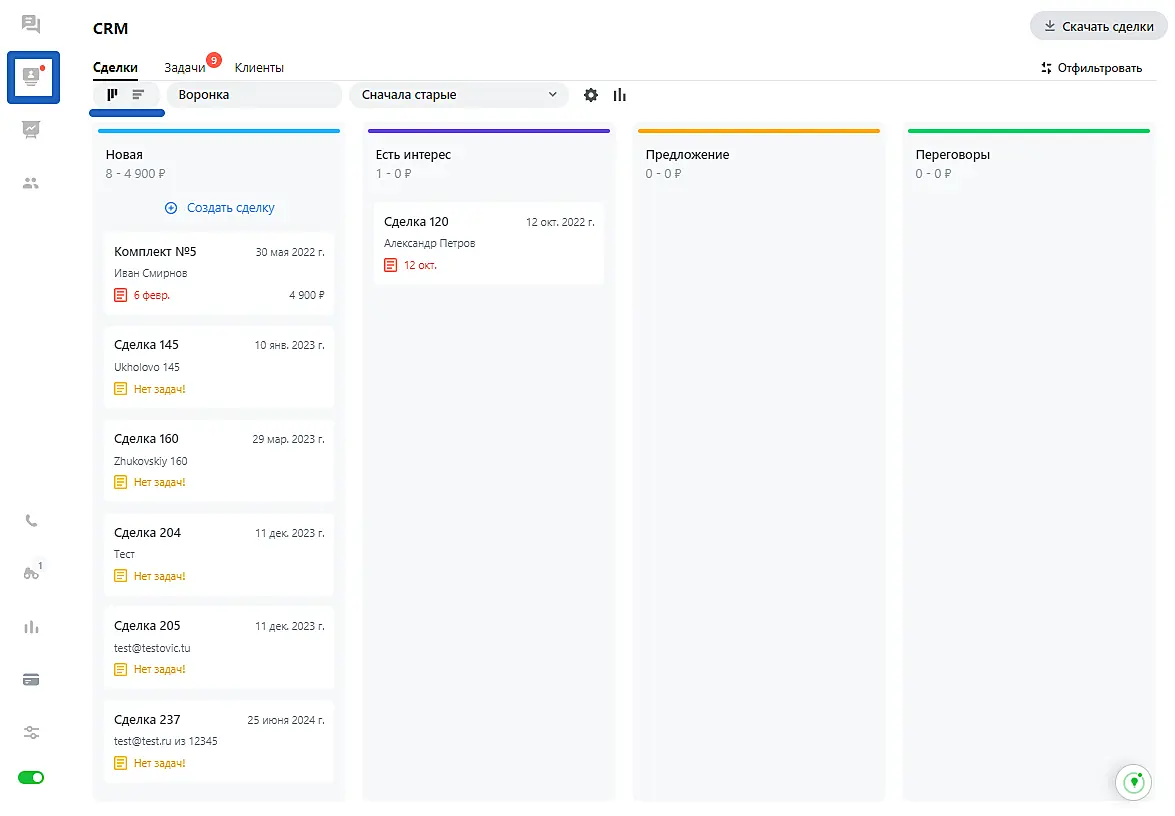The image size is (1175, 816).
Task: Click the Создать сделку link
Action: [219, 208]
